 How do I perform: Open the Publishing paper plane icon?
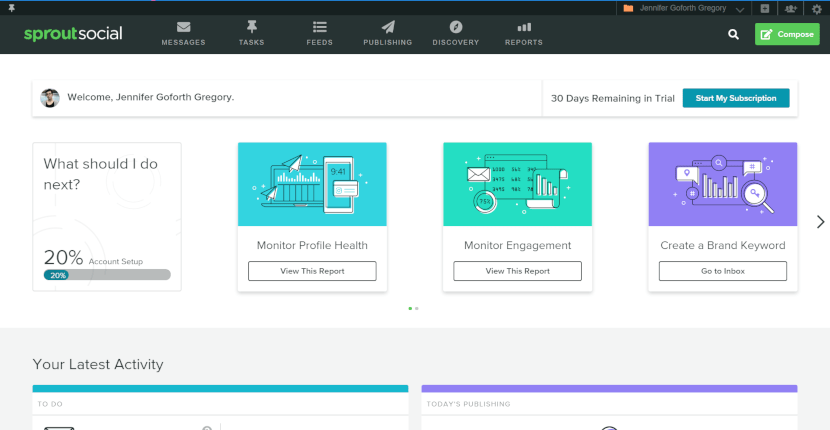tap(388, 27)
